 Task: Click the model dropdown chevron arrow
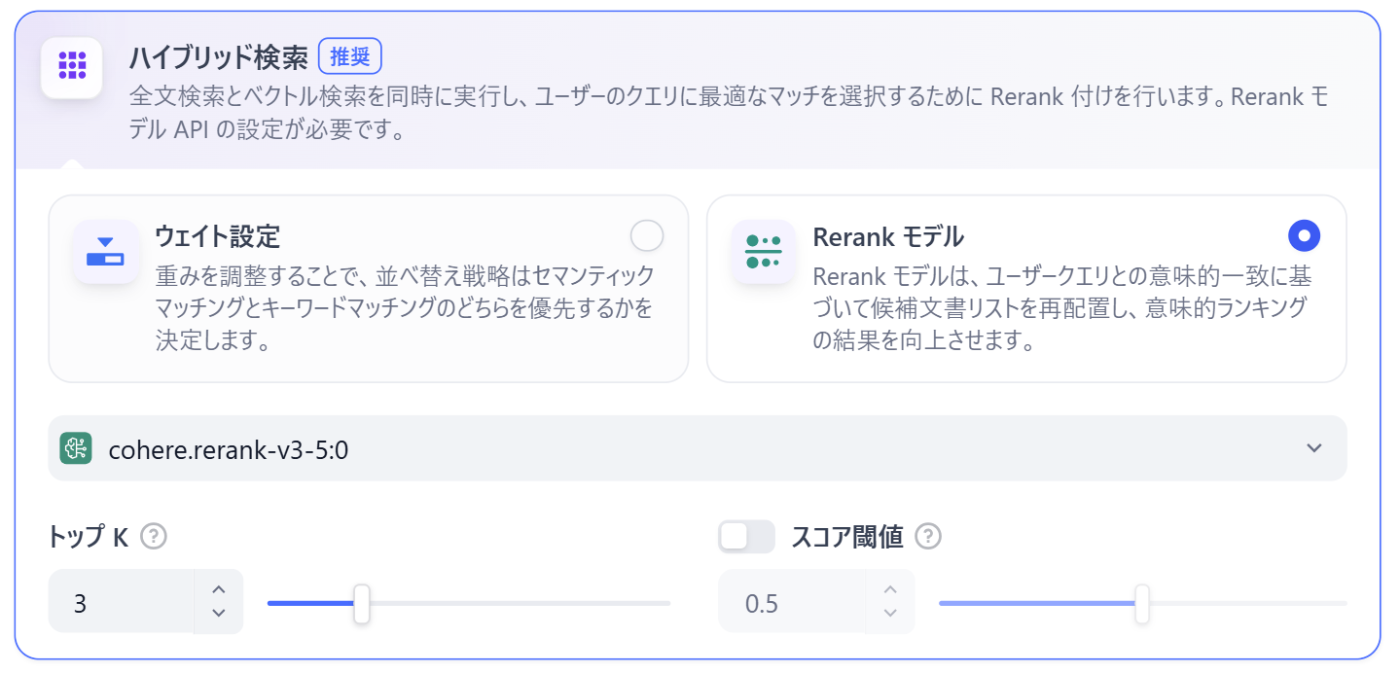[1314, 448]
